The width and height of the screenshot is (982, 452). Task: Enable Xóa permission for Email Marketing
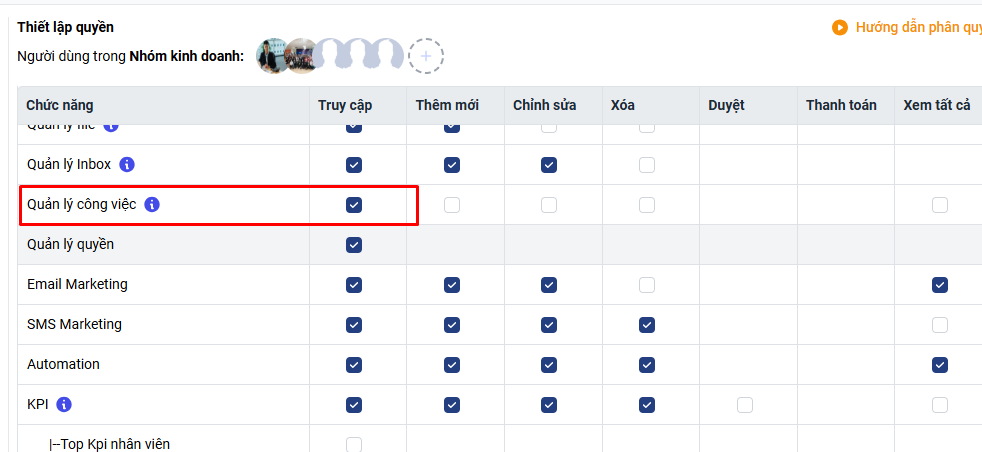click(647, 285)
